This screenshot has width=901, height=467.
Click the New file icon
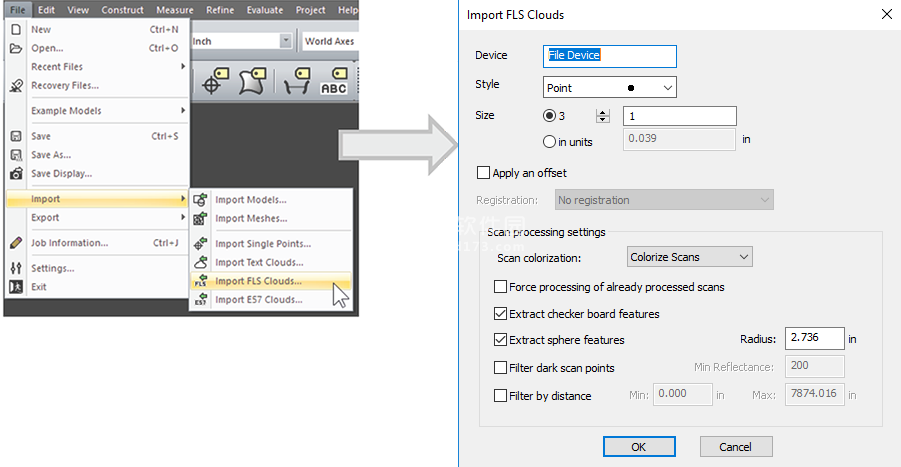(x=16, y=29)
